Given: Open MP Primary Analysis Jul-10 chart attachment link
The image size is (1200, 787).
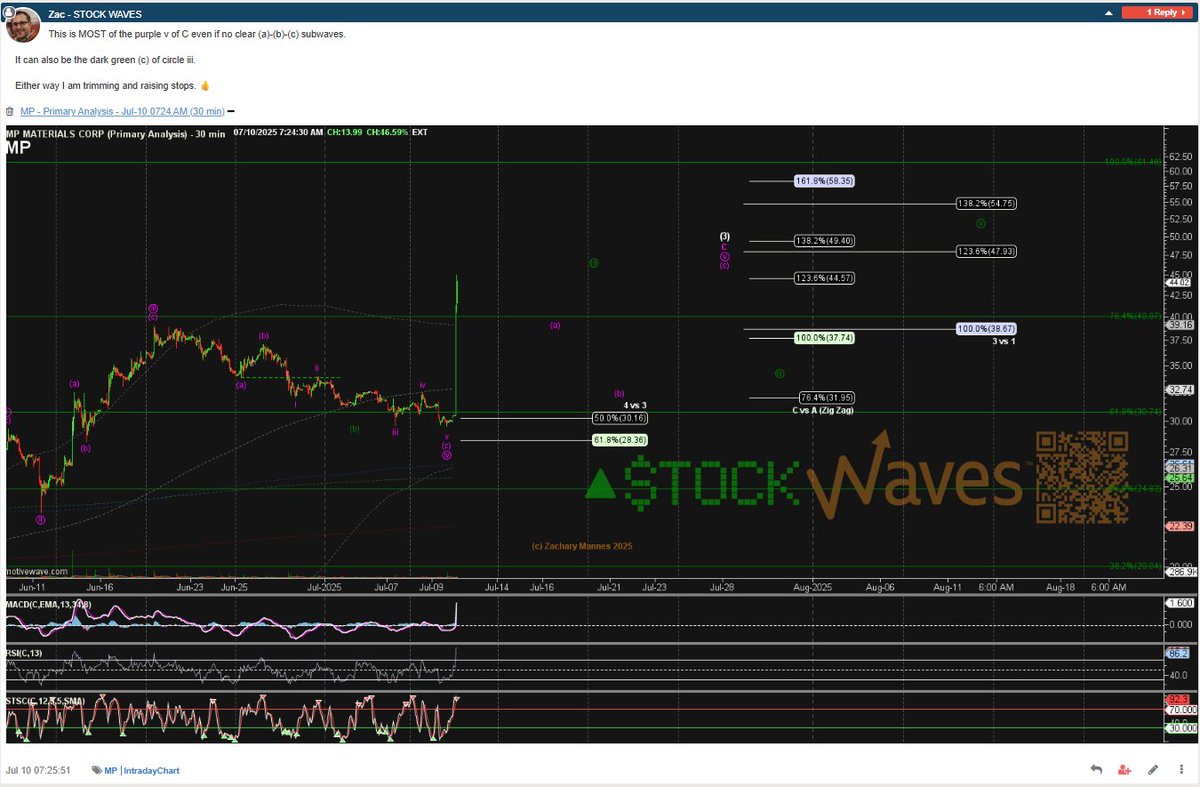Looking at the screenshot, I should (x=122, y=111).
